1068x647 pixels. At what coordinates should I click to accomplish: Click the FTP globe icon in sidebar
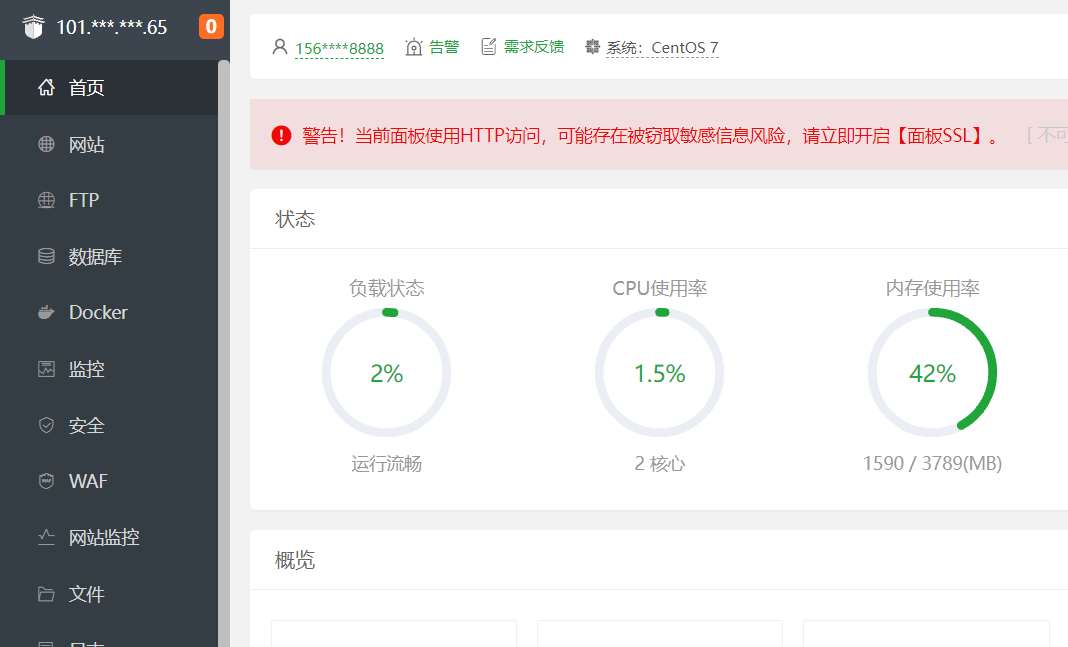(46, 200)
